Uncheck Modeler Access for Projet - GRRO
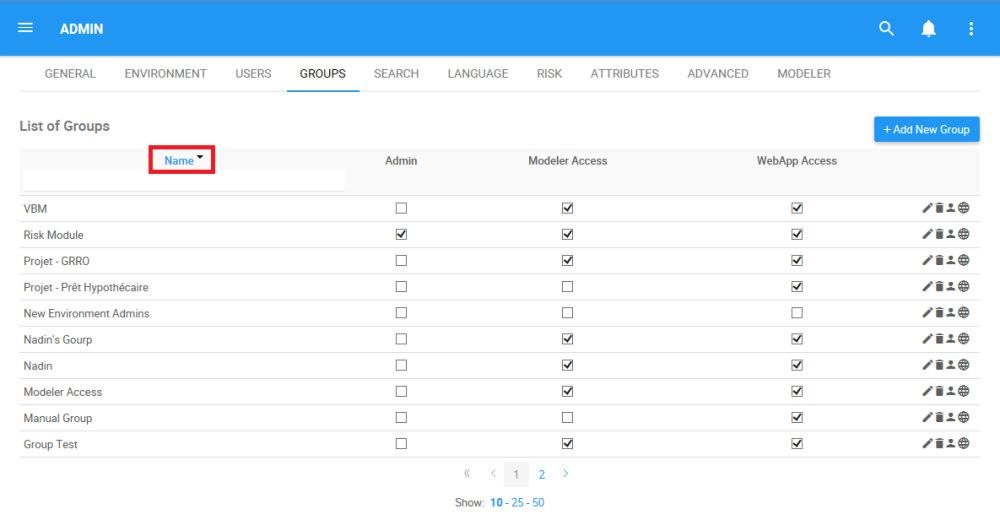Viewport: 1000px width, 520px height. [x=568, y=260]
